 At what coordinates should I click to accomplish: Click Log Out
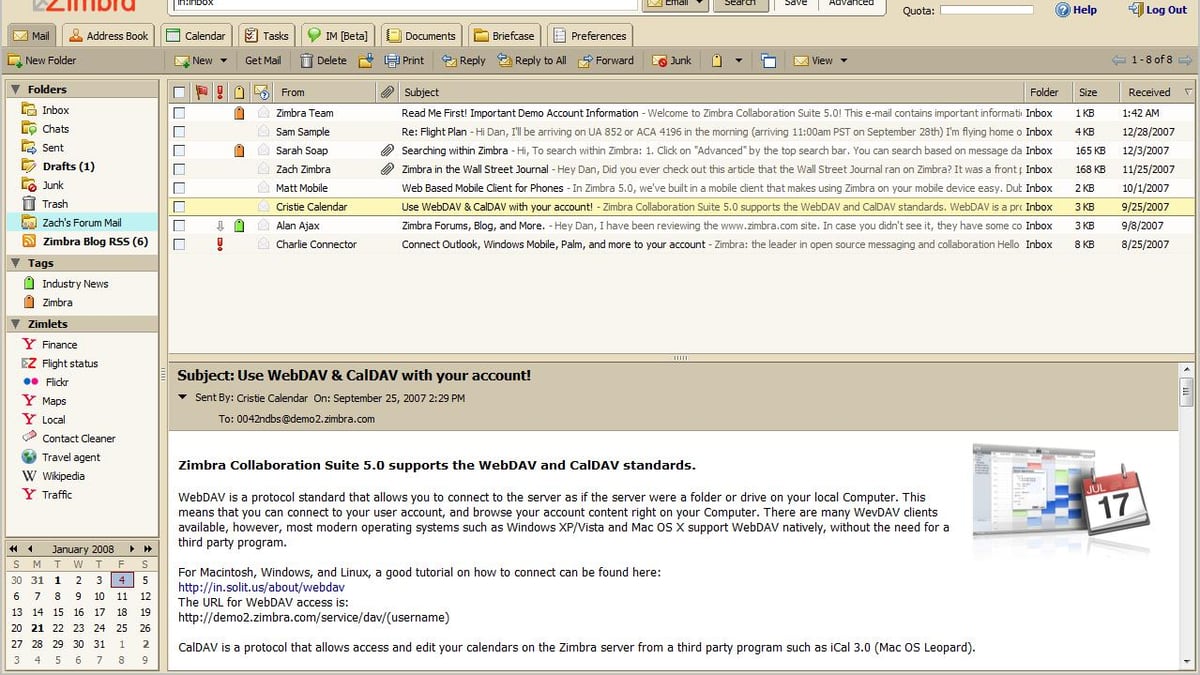(1158, 10)
